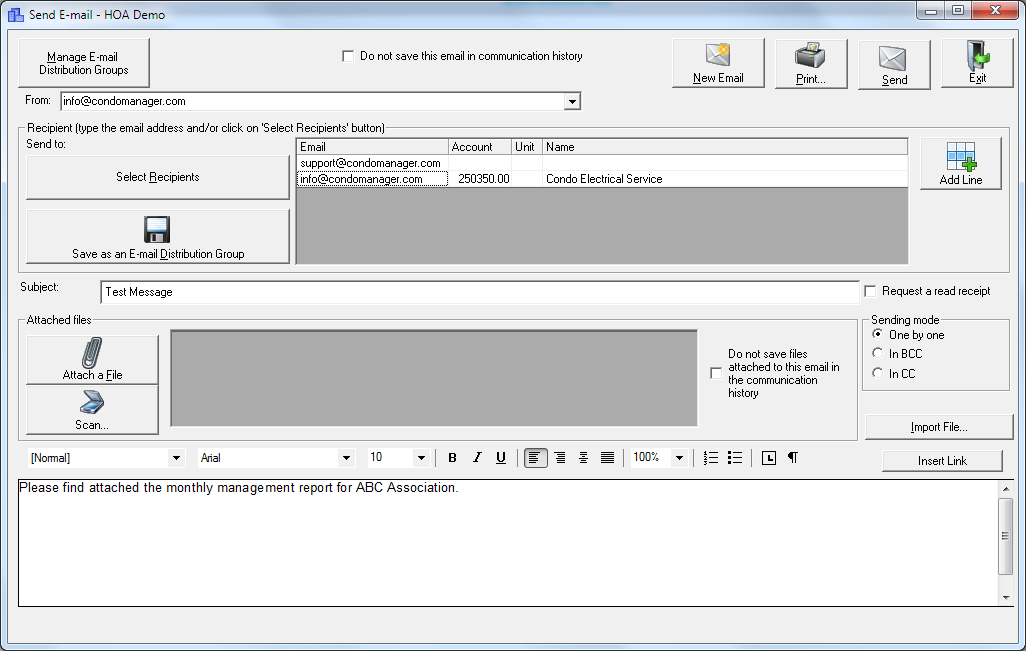Click the Send icon

pos(893,55)
